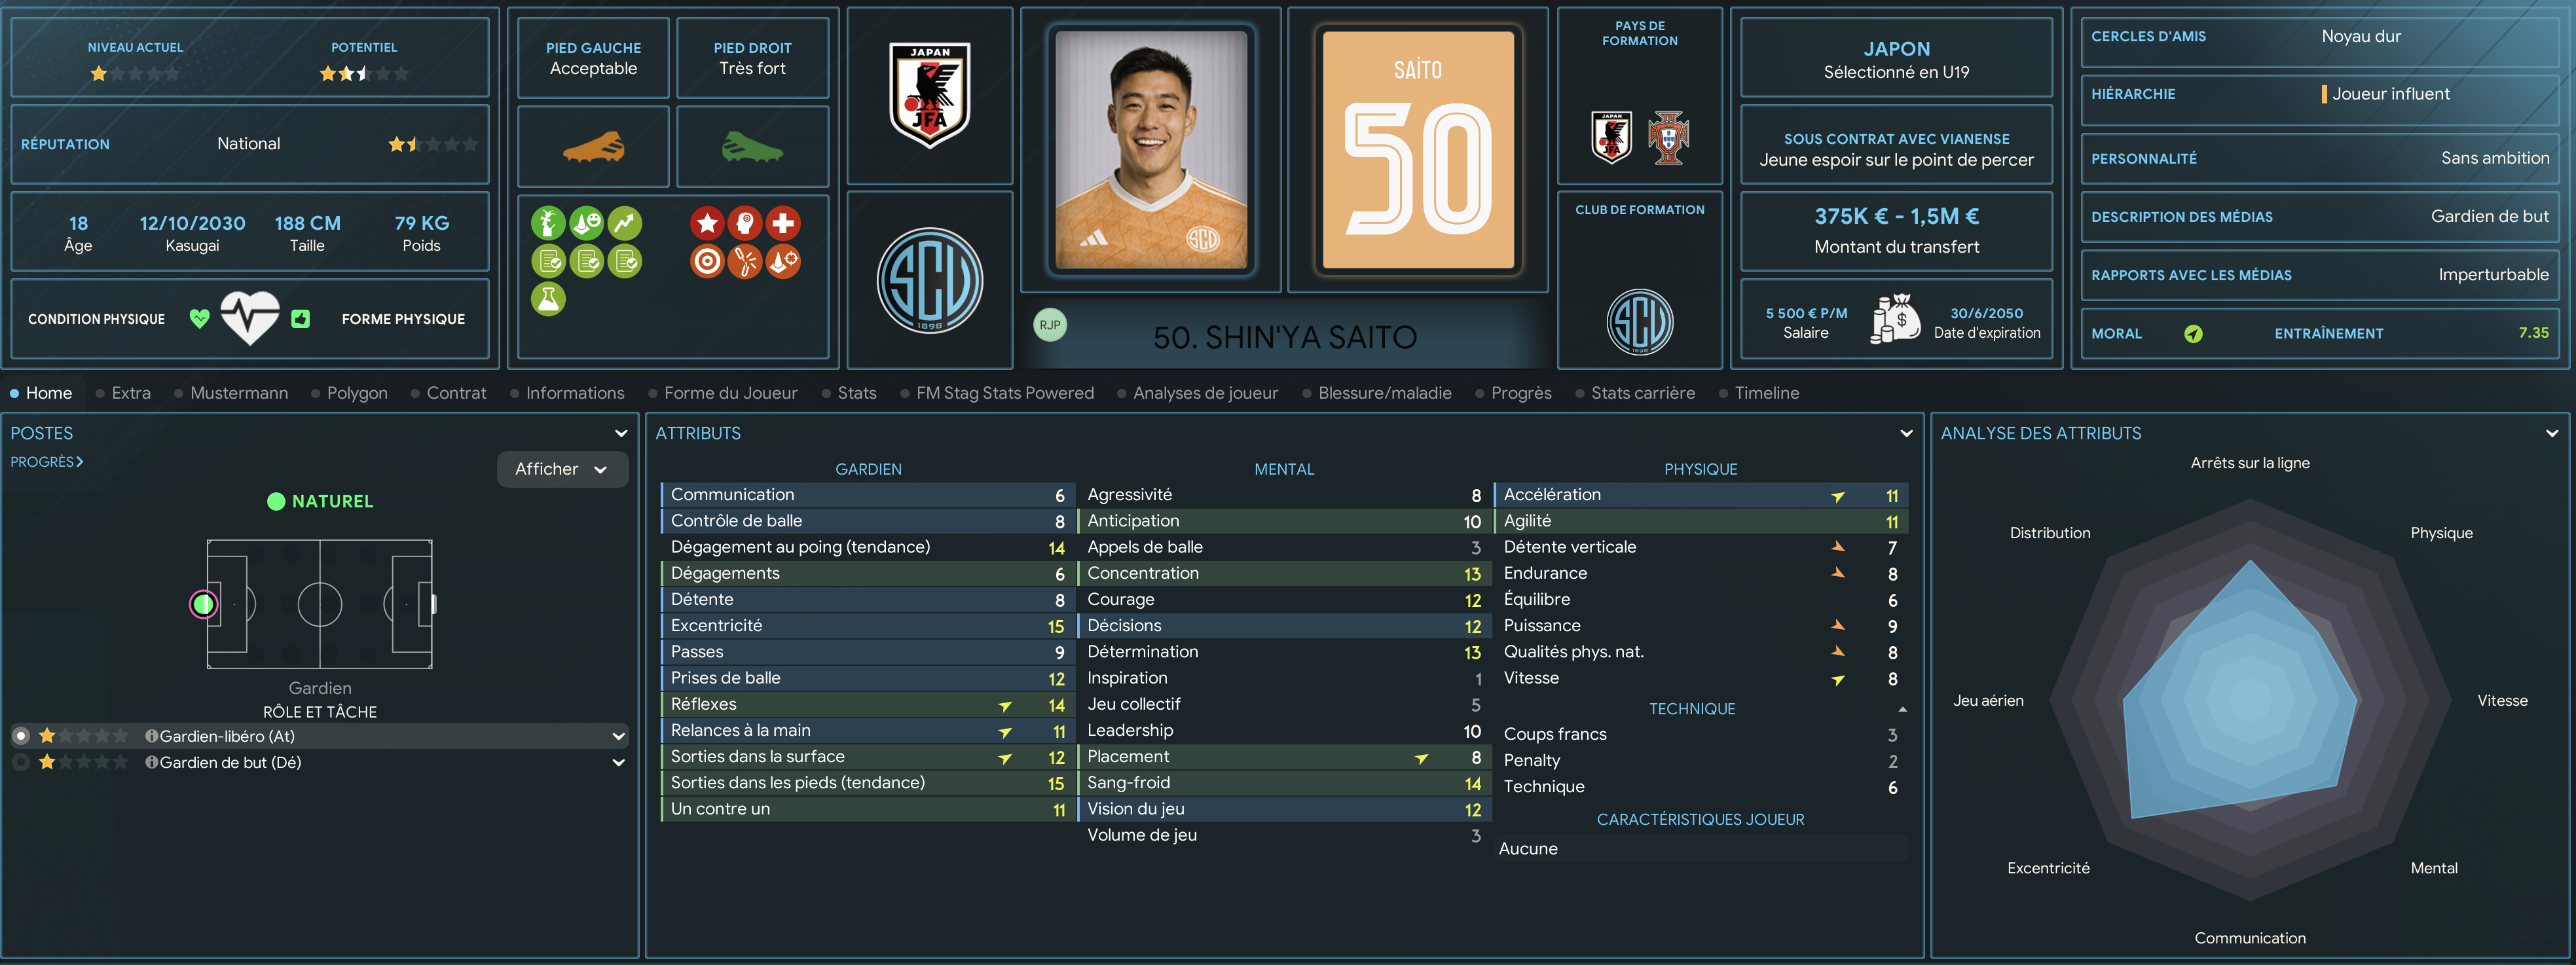
Task: Click the red head with target icon
Action: 745,223
